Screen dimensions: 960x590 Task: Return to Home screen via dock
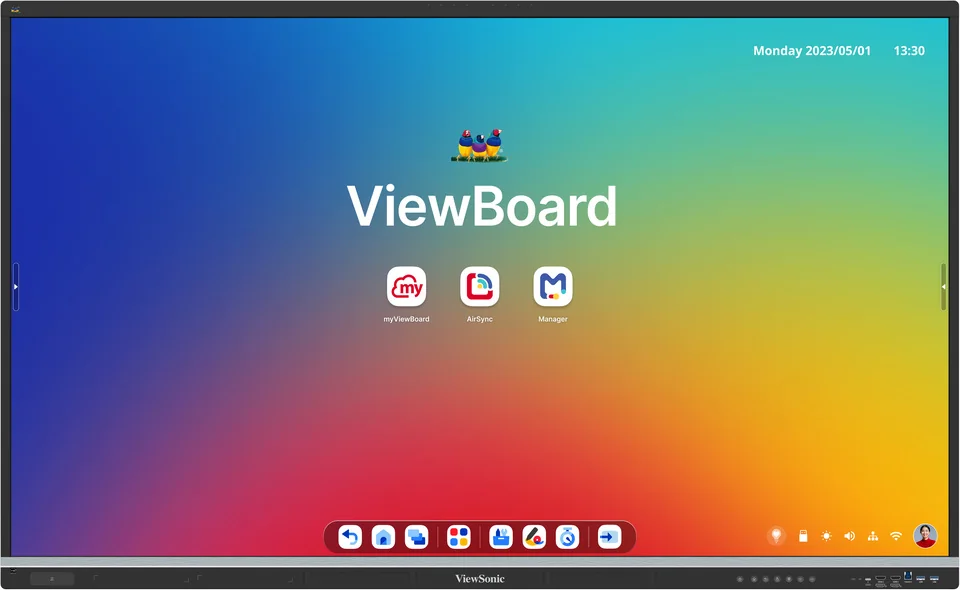click(383, 537)
